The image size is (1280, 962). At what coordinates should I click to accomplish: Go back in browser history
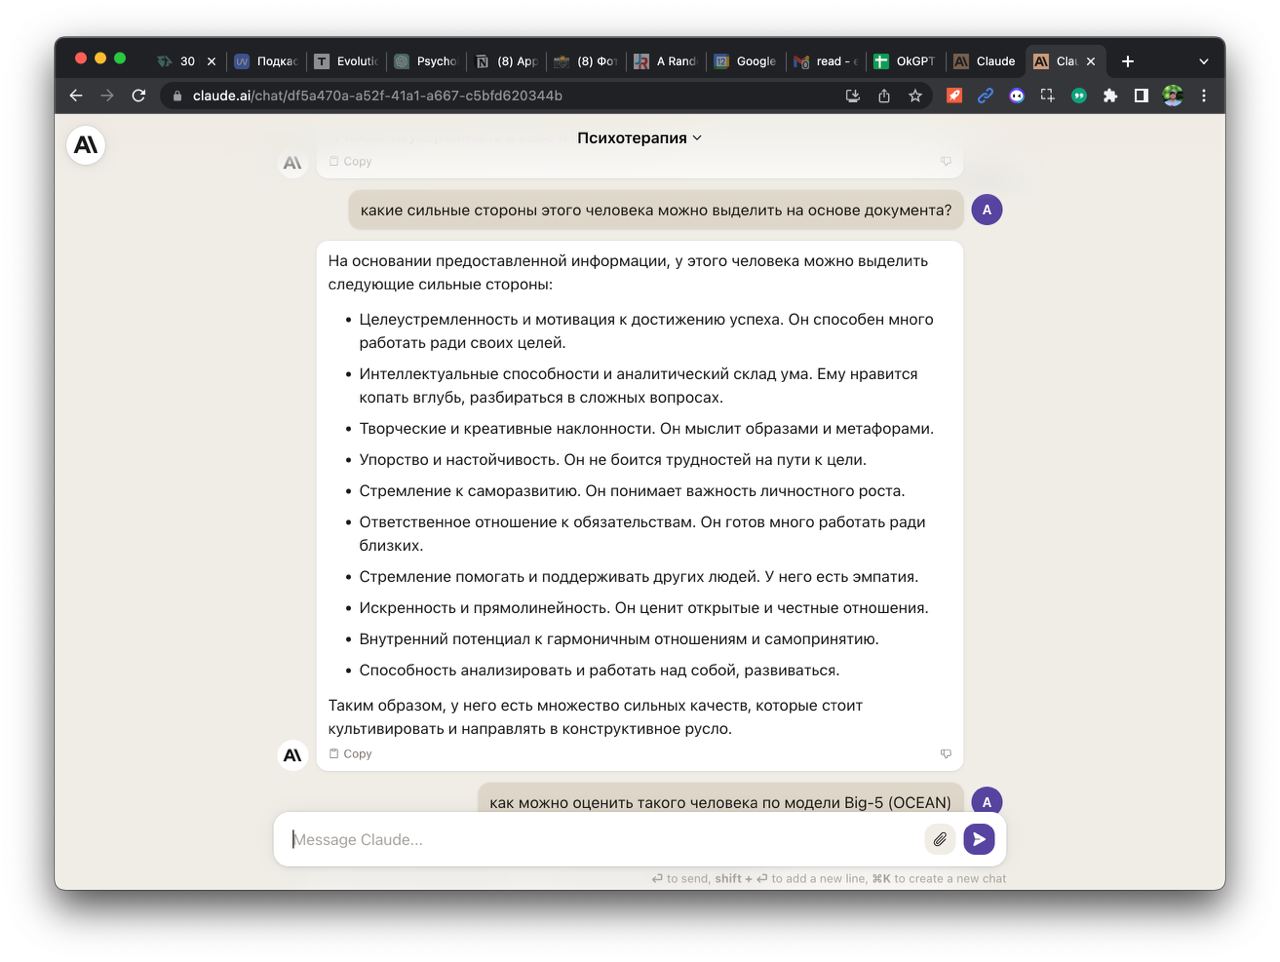click(x=76, y=95)
